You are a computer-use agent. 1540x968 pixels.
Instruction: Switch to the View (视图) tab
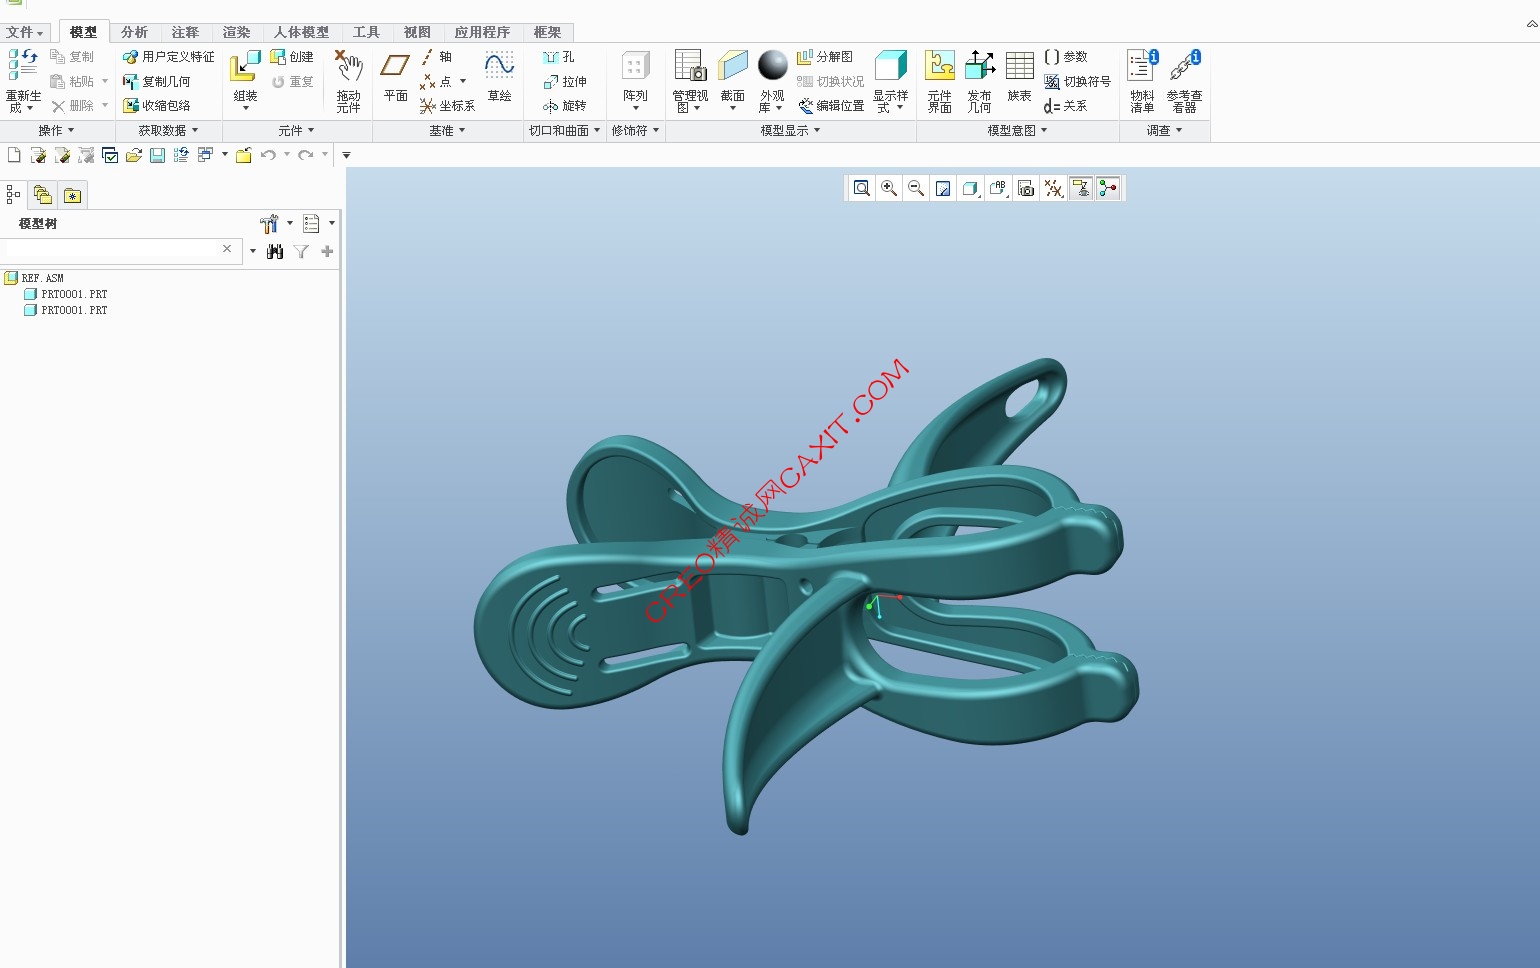417,32
